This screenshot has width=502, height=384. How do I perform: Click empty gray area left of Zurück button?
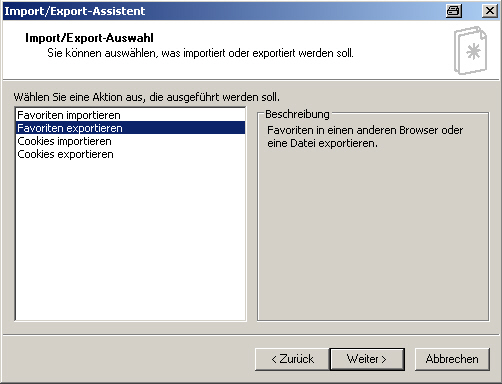click(127, 359)
